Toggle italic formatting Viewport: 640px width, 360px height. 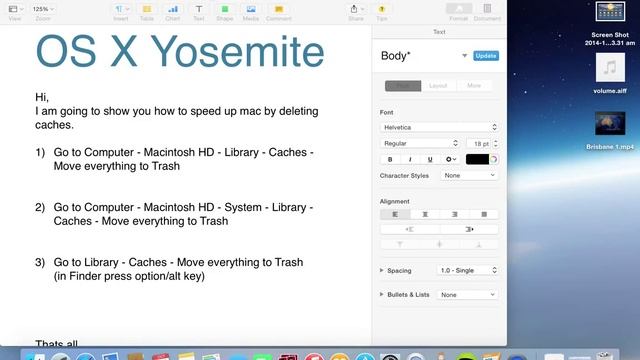[x=410, y=159]
